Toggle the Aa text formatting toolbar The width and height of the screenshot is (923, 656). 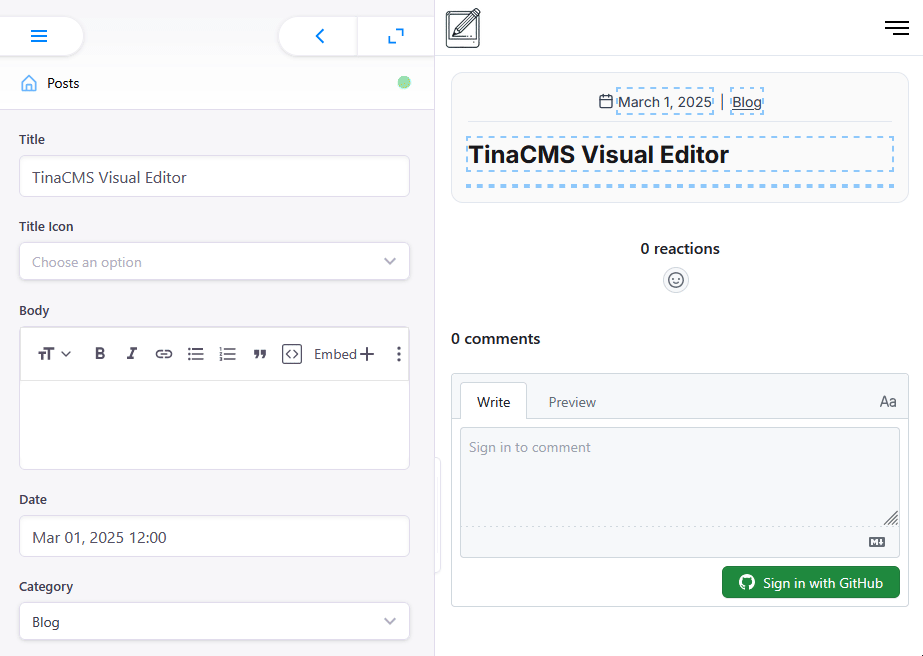[x=888, y=402]
